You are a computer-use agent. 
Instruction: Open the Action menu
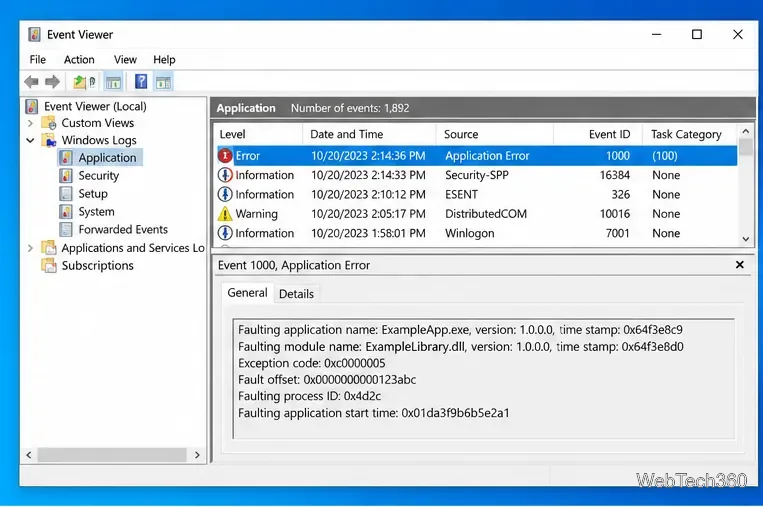[x=79, y=60]
